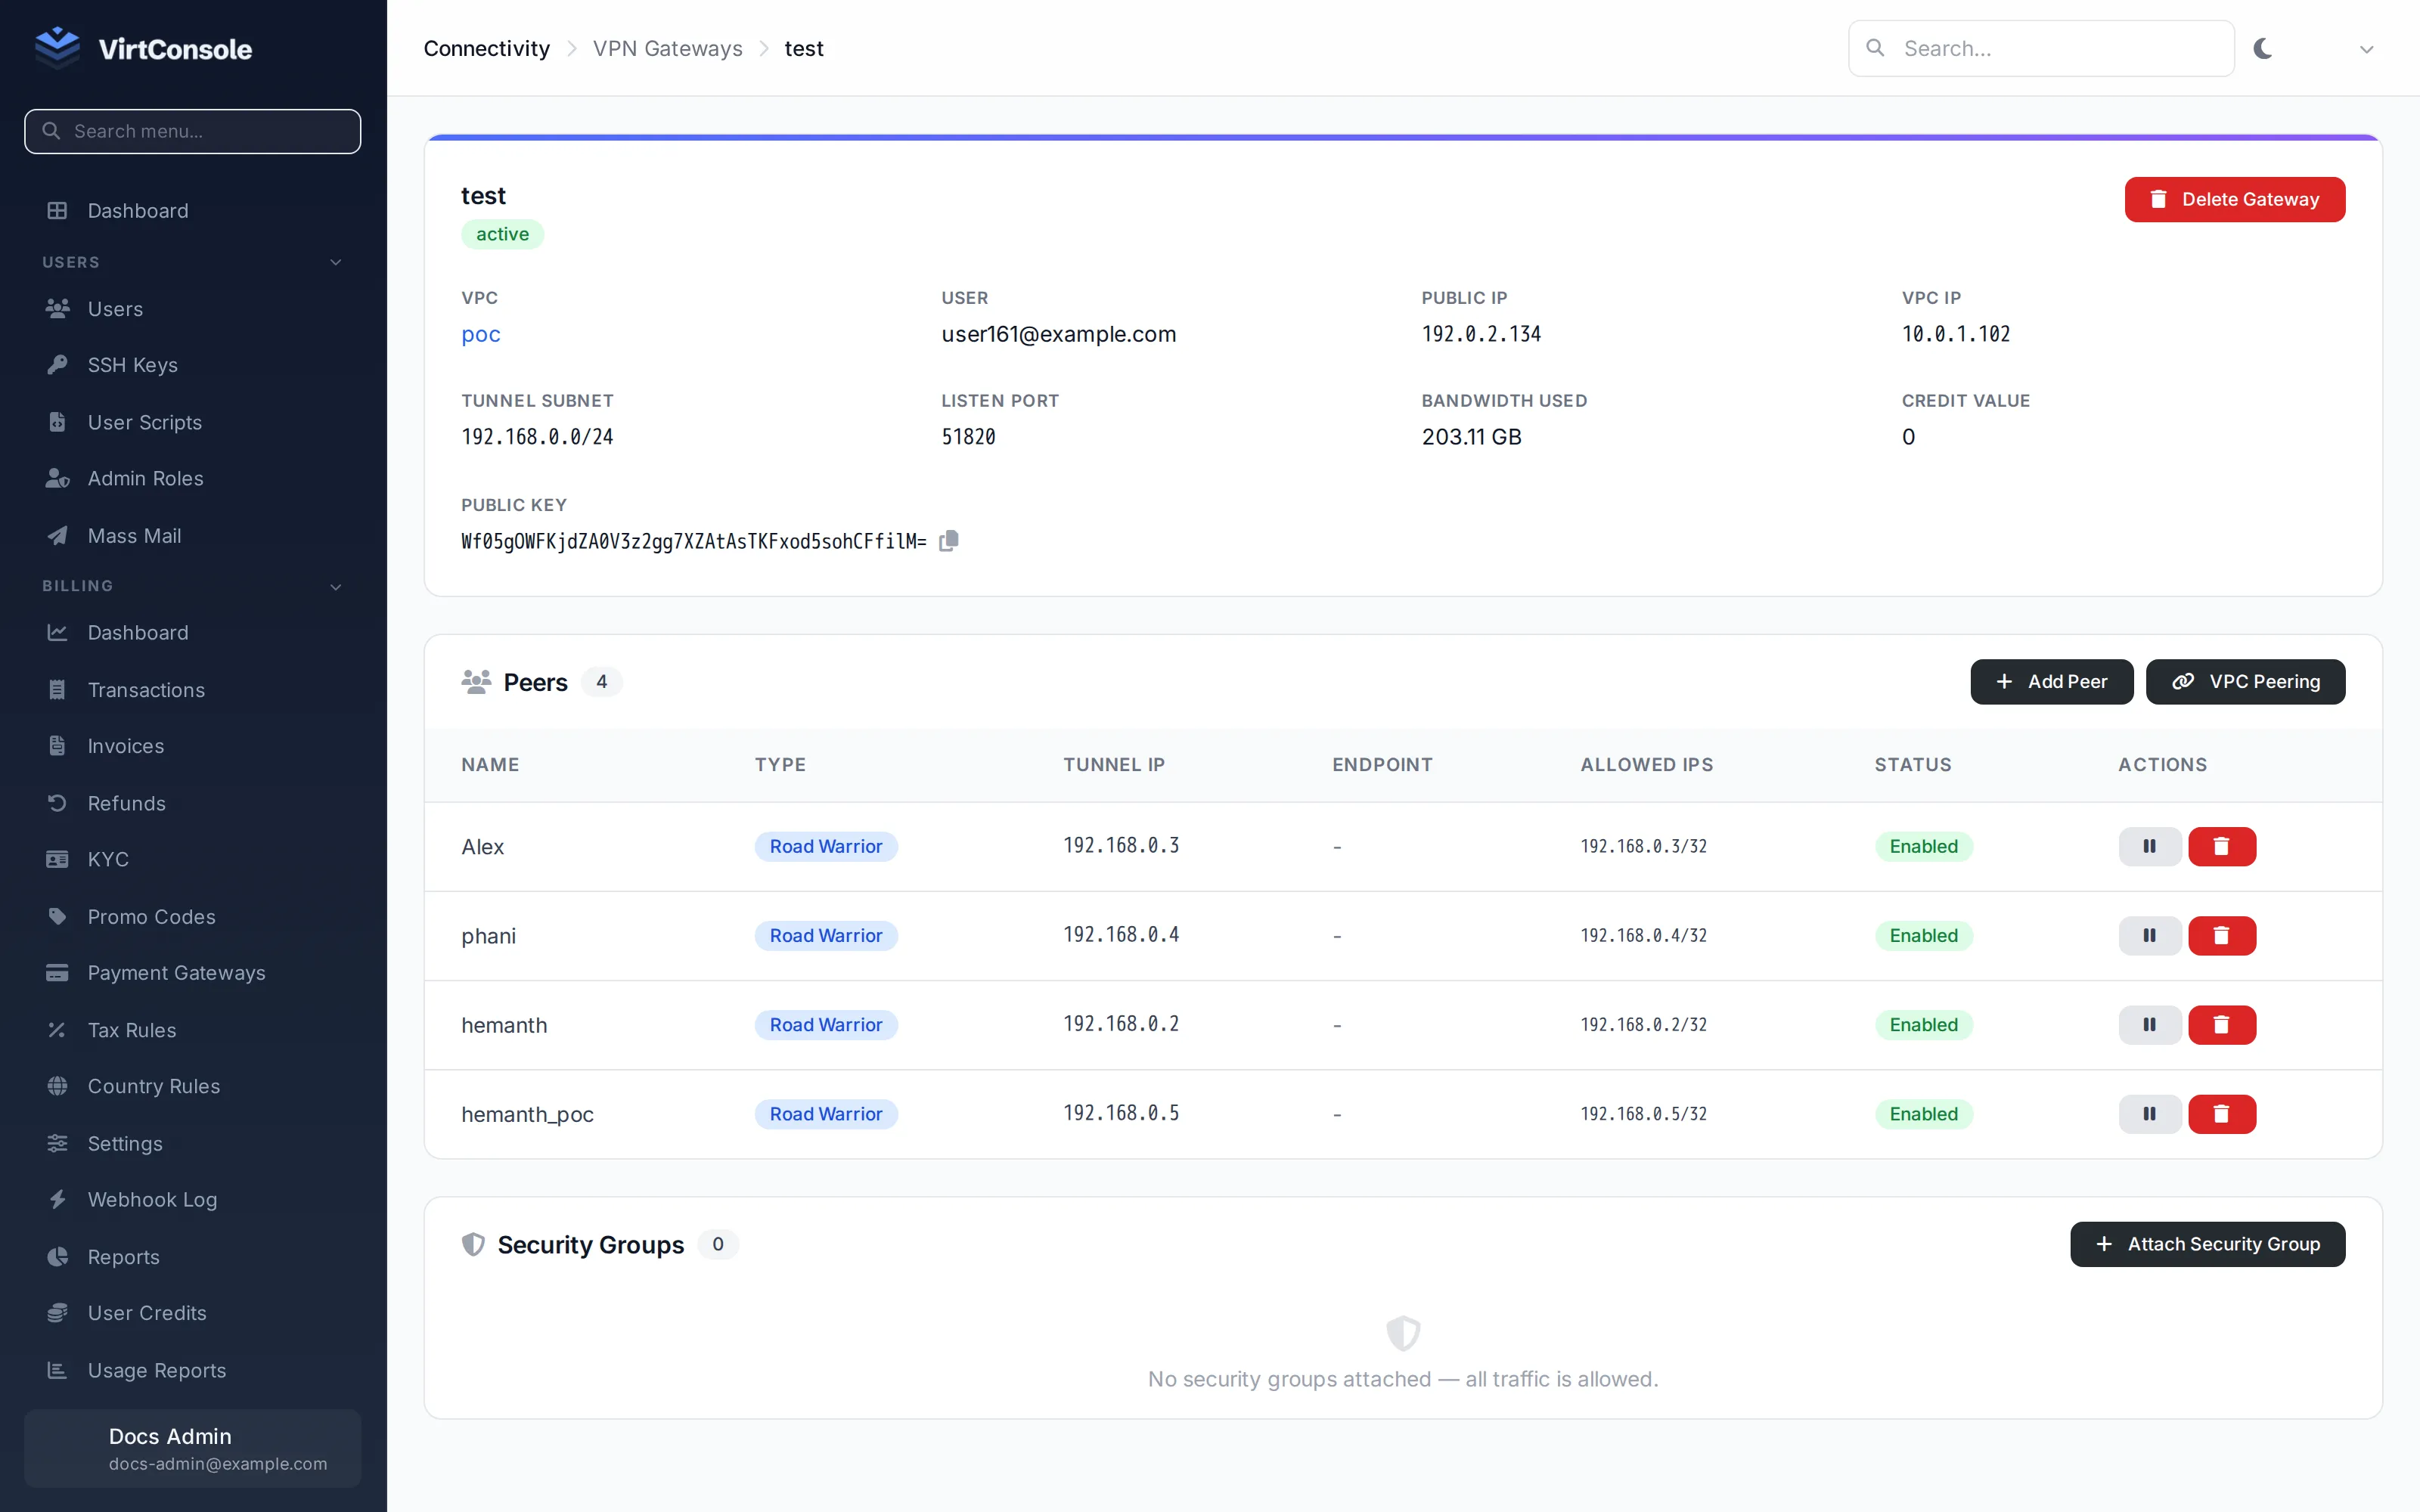Click the VPC IP 10.0.1.102
The width and height of the screenshot is (2420, 1512).
point(1955,334)
